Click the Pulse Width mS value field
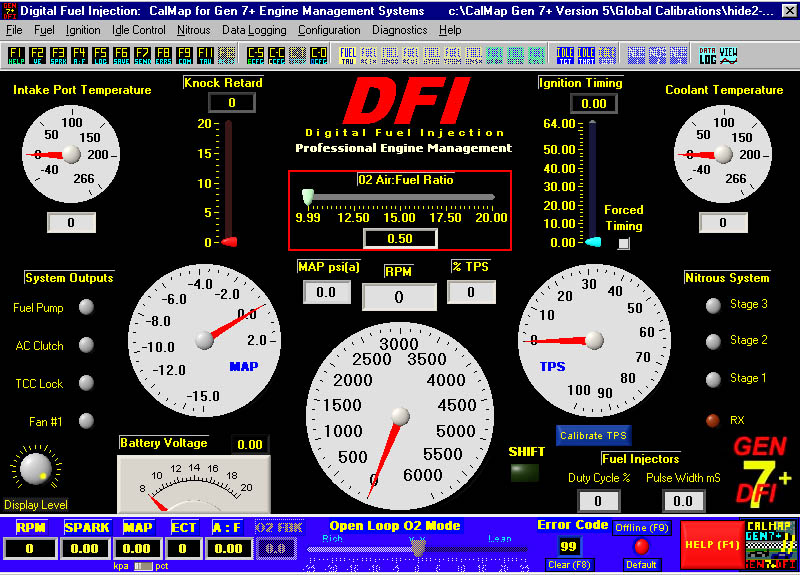The image size is (800, 575). [683, 502]
